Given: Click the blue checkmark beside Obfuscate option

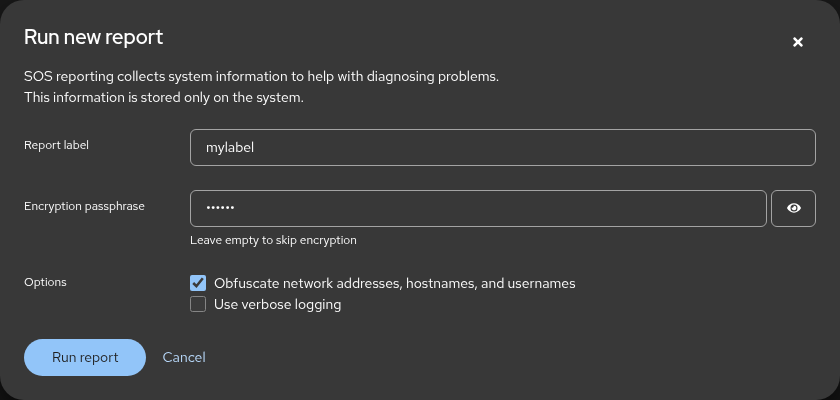Looking at the screenshot, I should coord(198,283).
